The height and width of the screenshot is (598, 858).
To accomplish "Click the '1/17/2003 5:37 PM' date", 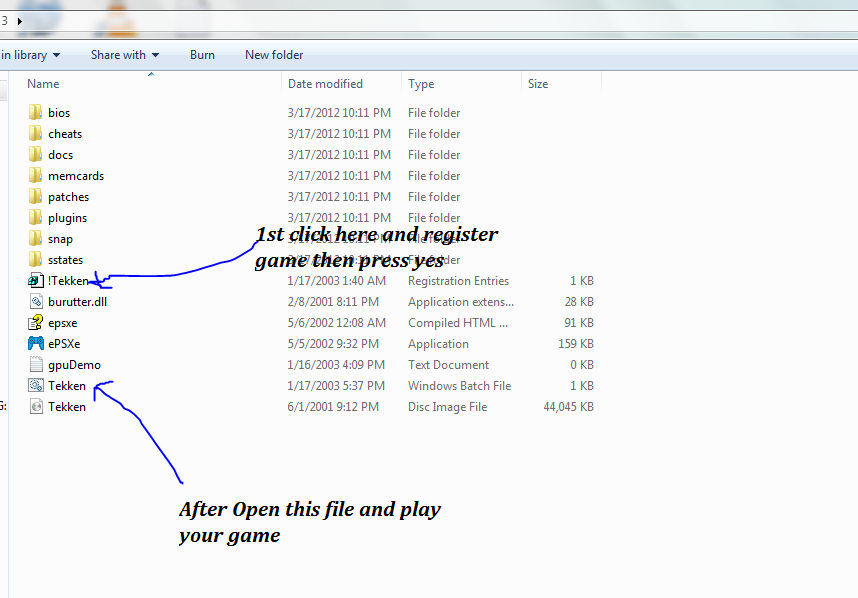I will coord(336,386).
